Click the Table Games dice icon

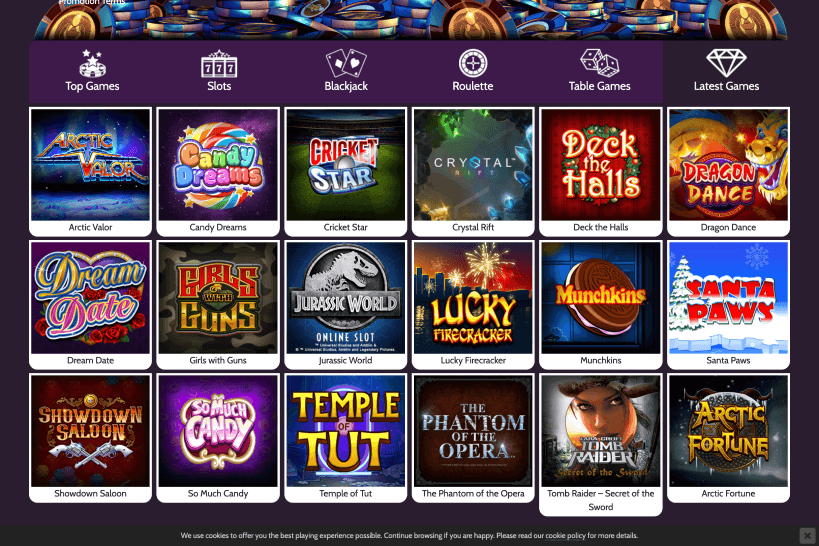600,63
